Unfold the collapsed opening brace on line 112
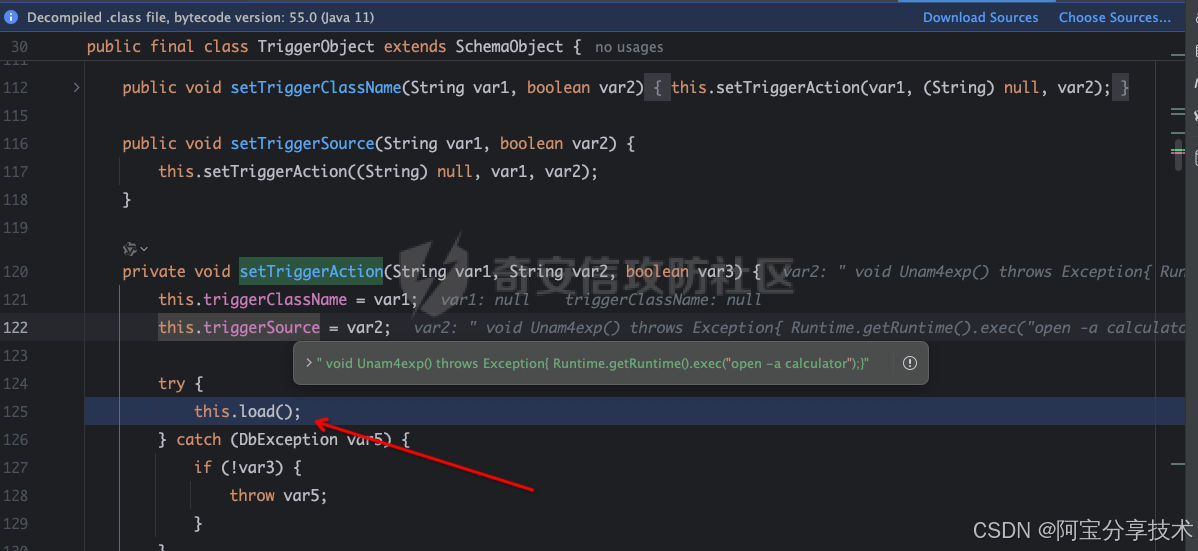The height and width of the screenshot is (551, 1198). click(657, 88)
